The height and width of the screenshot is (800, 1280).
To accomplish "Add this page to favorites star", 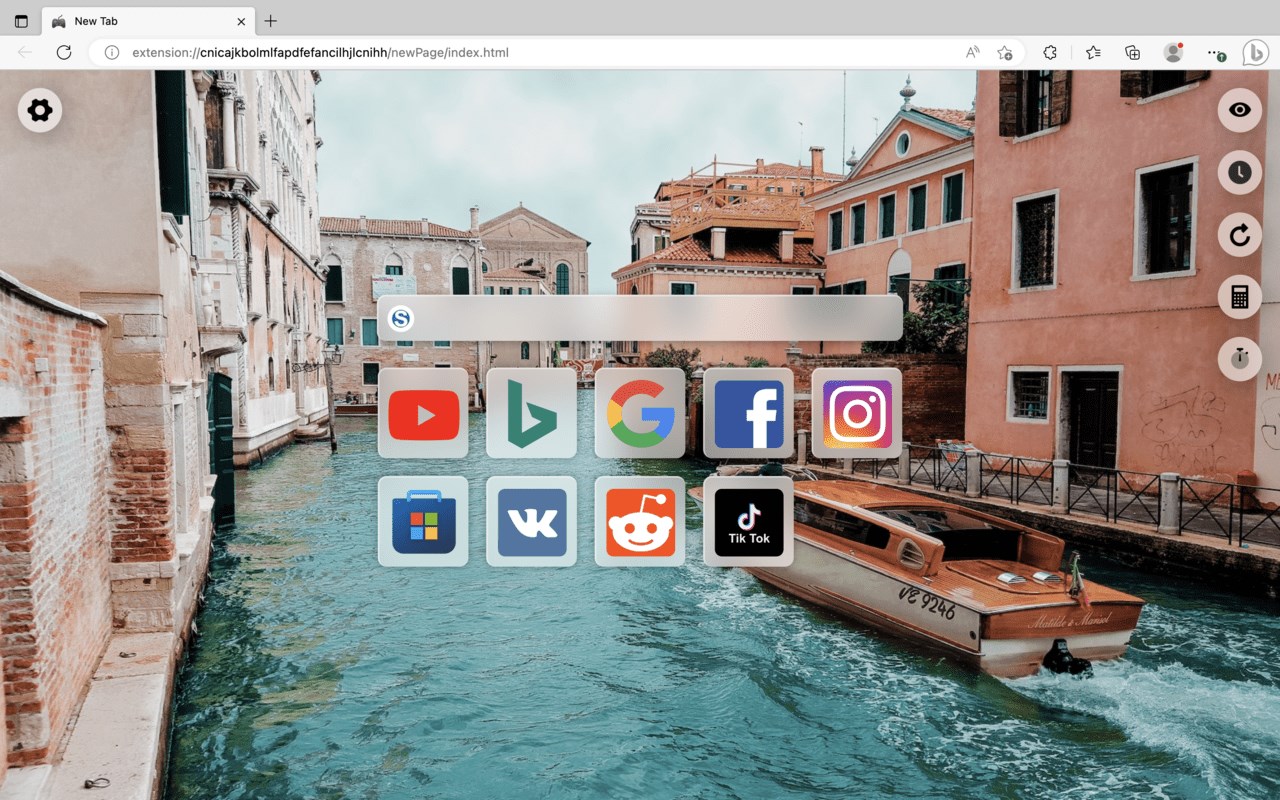I will click(1005, 52).
